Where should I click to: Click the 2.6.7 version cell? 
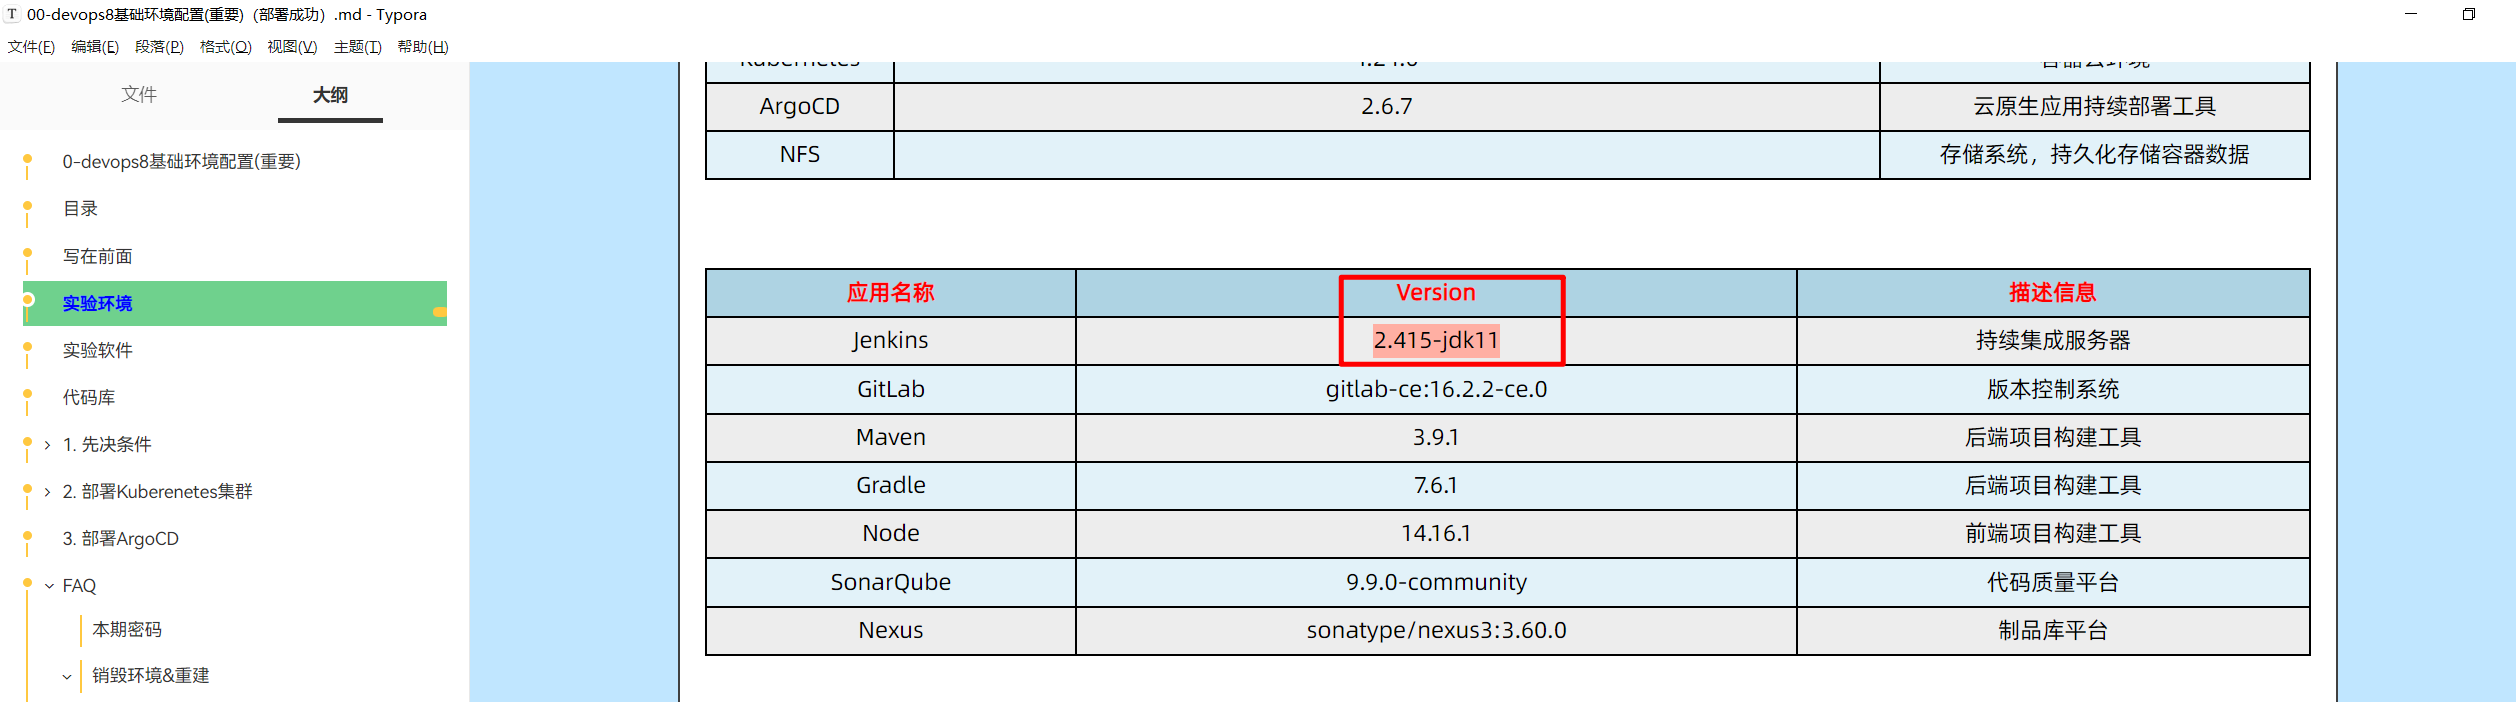pyautogui.click(x=1387, y=106)
